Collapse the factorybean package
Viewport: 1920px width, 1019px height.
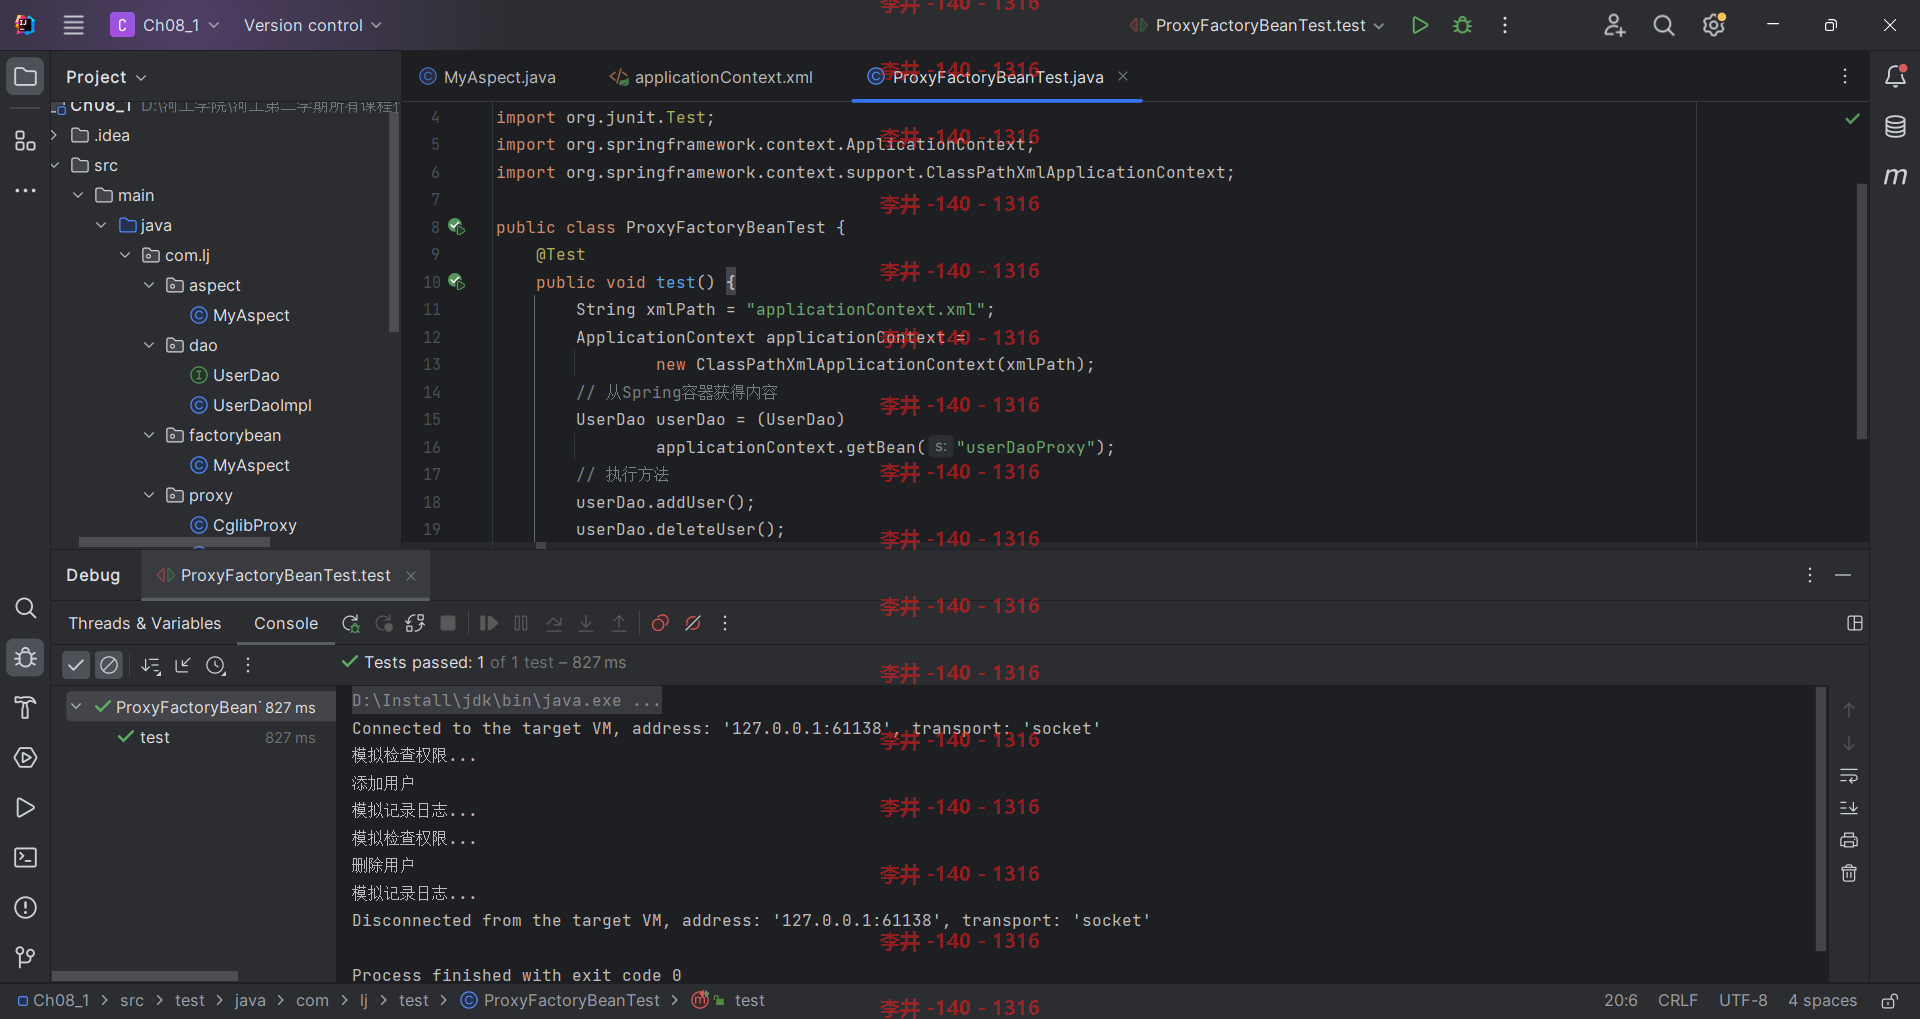[149, 435]
